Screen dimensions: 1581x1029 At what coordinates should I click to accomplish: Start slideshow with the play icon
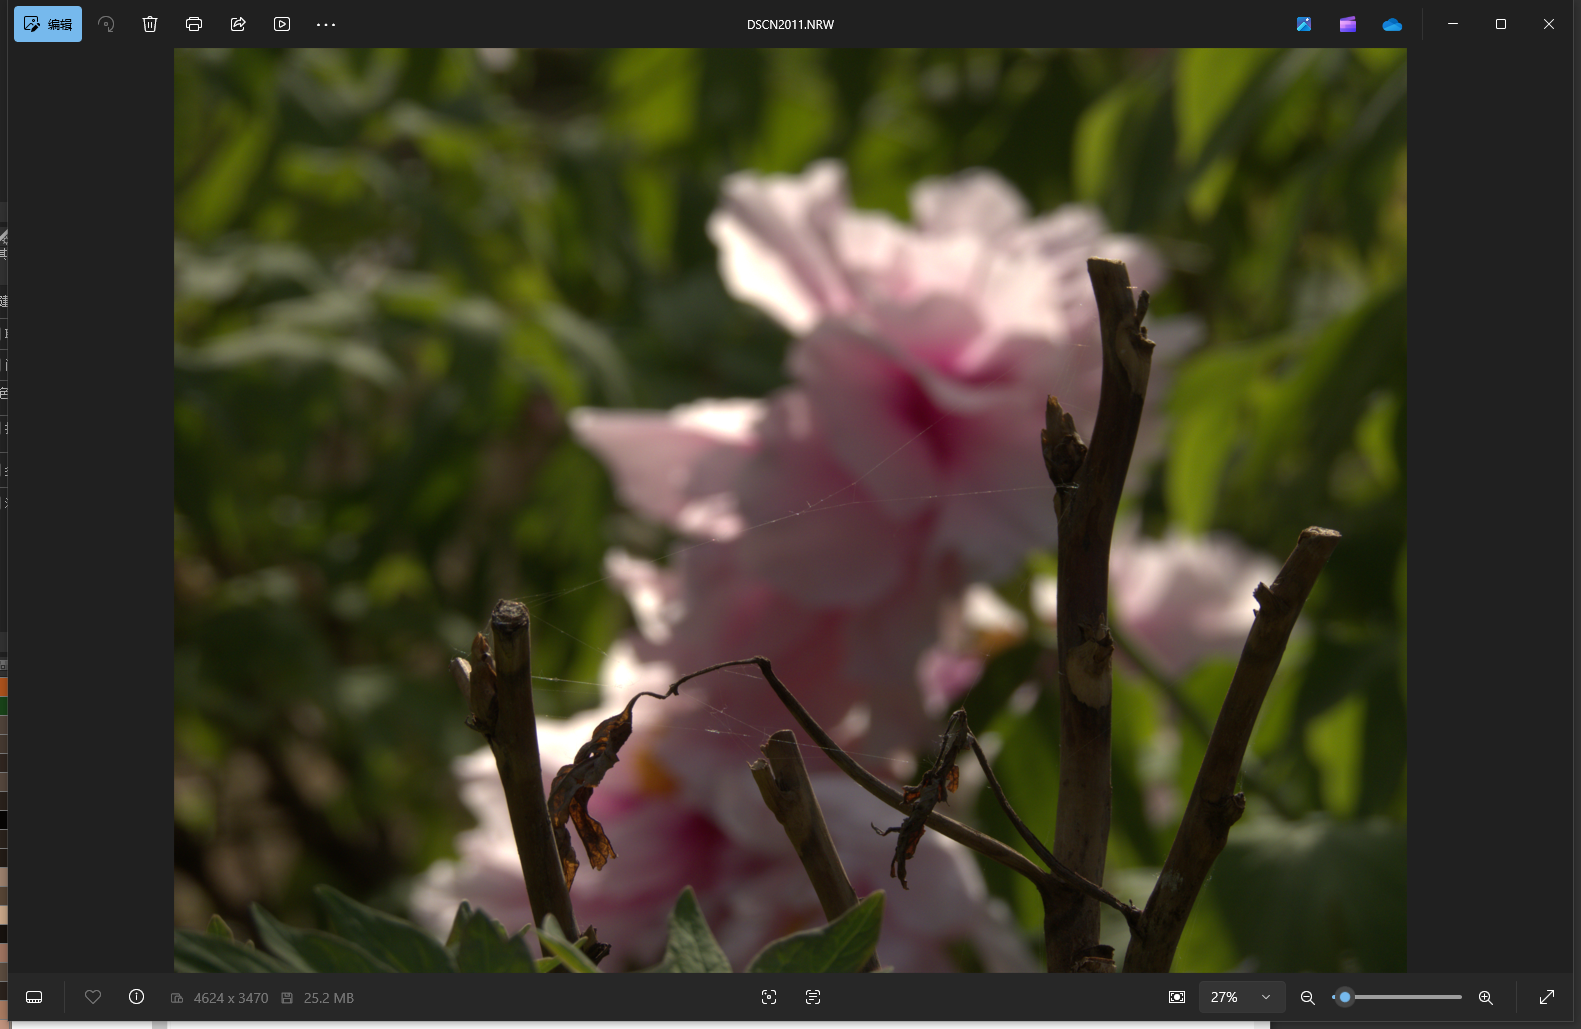coord(282,24)
